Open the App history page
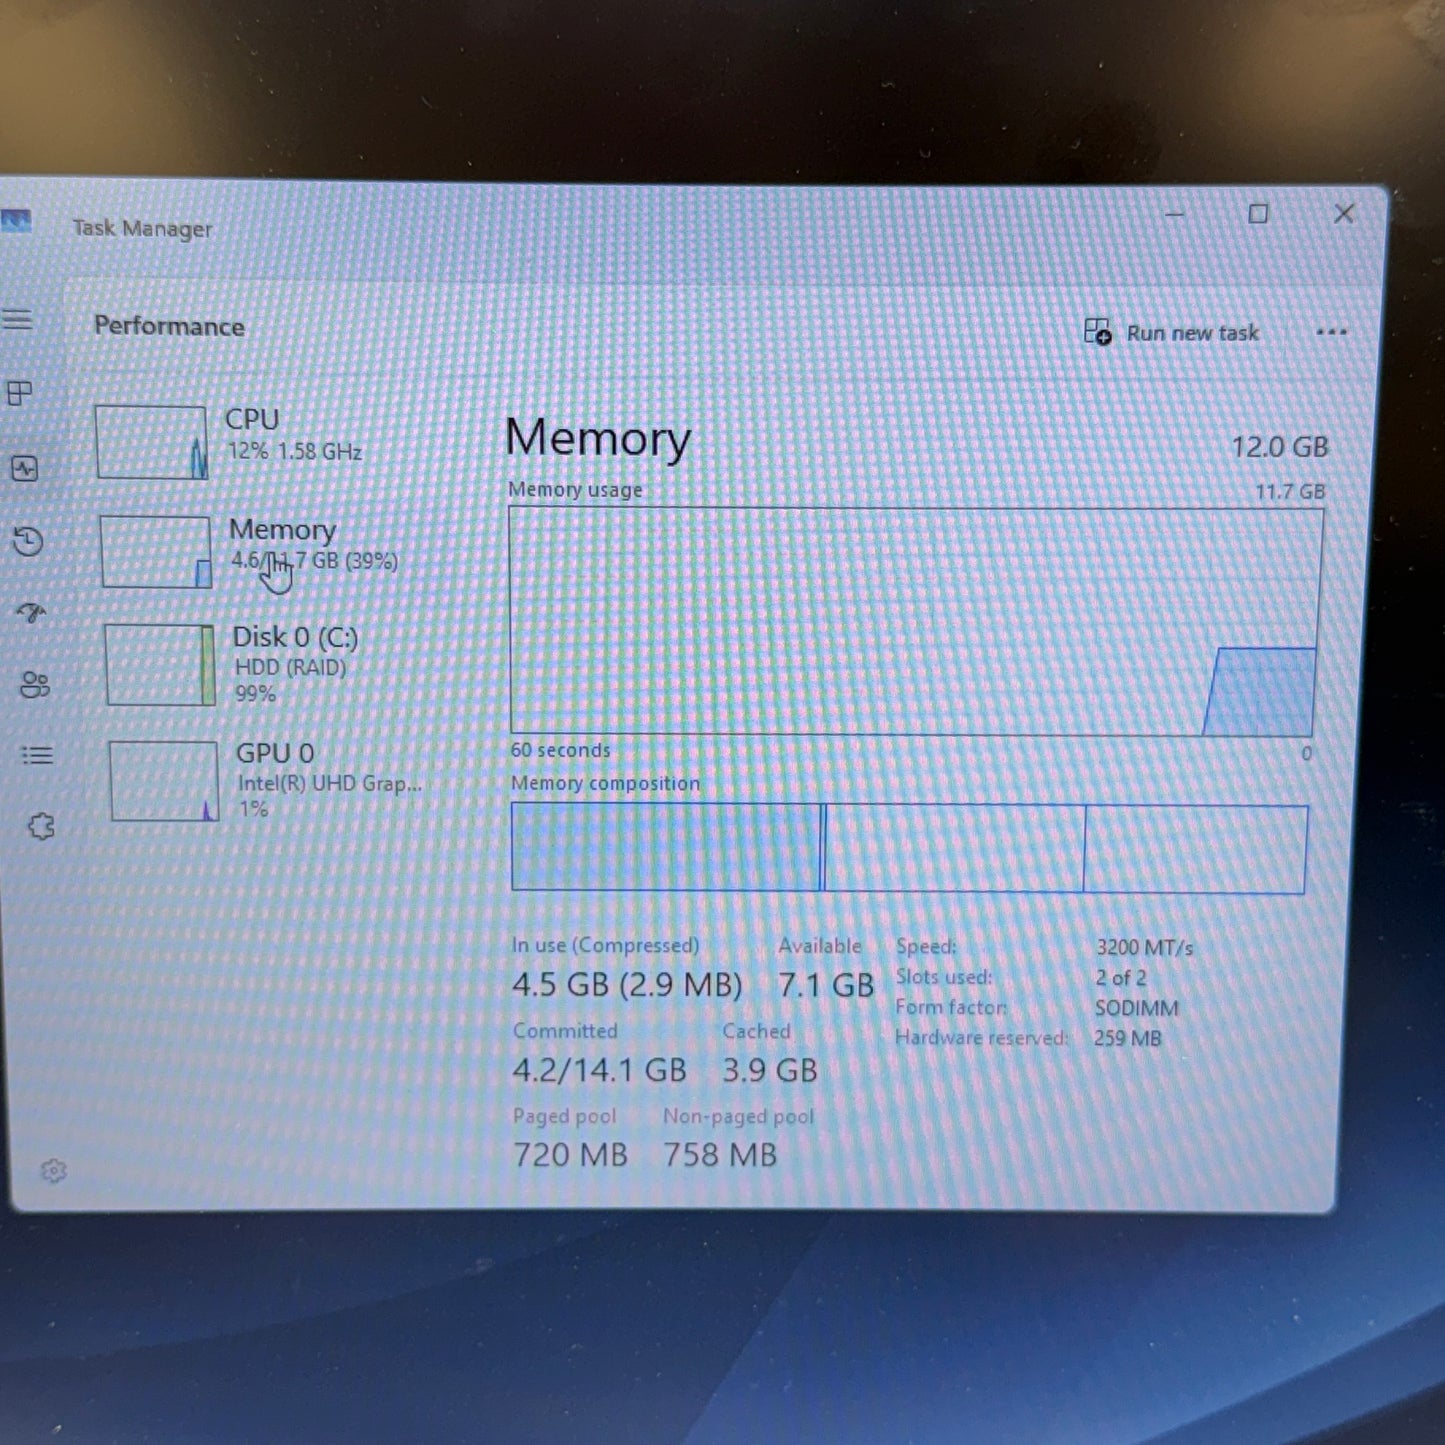The width and height of the screenshot is (1445, 1445). (x=27, y=540)
